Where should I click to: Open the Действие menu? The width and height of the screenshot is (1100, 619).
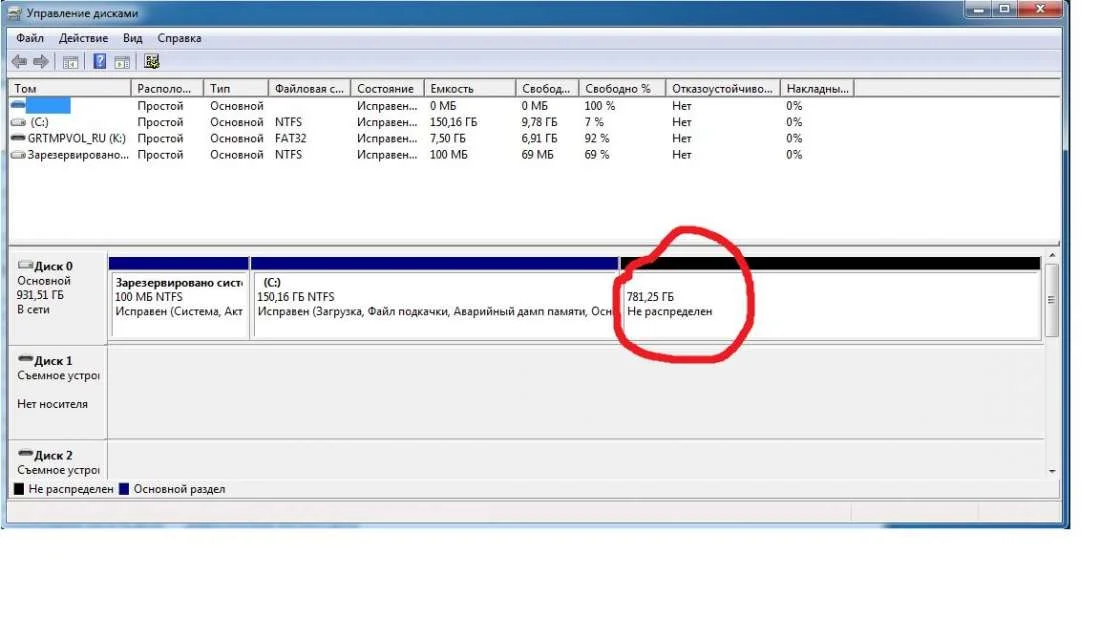pos(83,38)
